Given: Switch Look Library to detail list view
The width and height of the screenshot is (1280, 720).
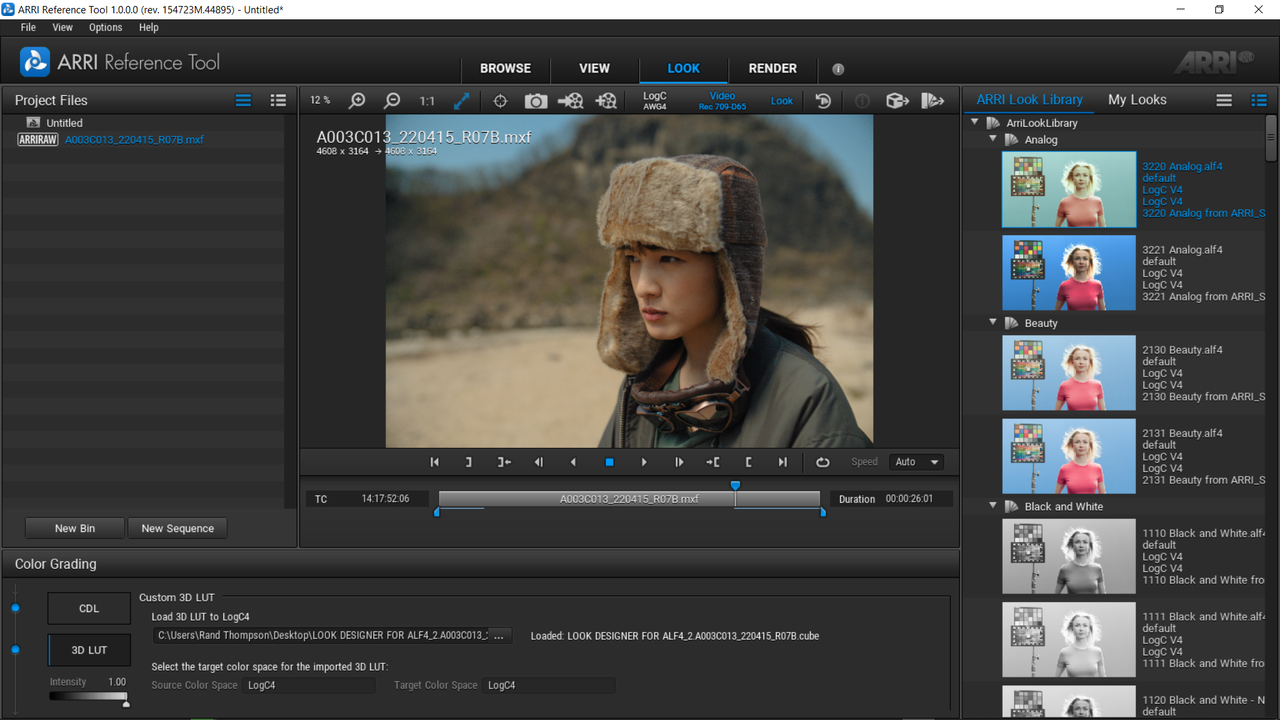Looking at the screenshot, I should (x=1259, y=100).
